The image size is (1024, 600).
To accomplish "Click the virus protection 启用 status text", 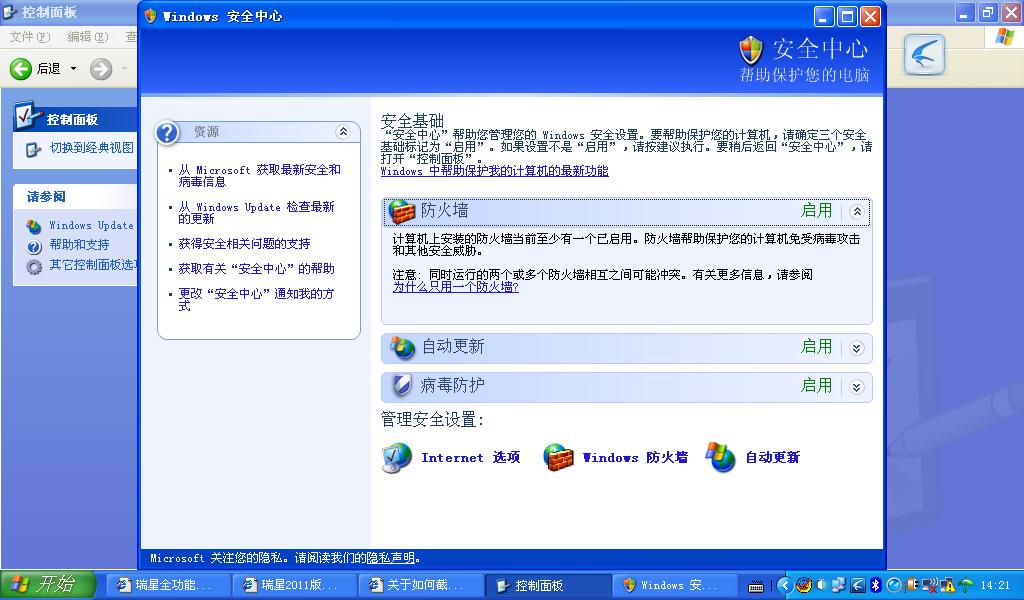I will click(x=816, y=386).
